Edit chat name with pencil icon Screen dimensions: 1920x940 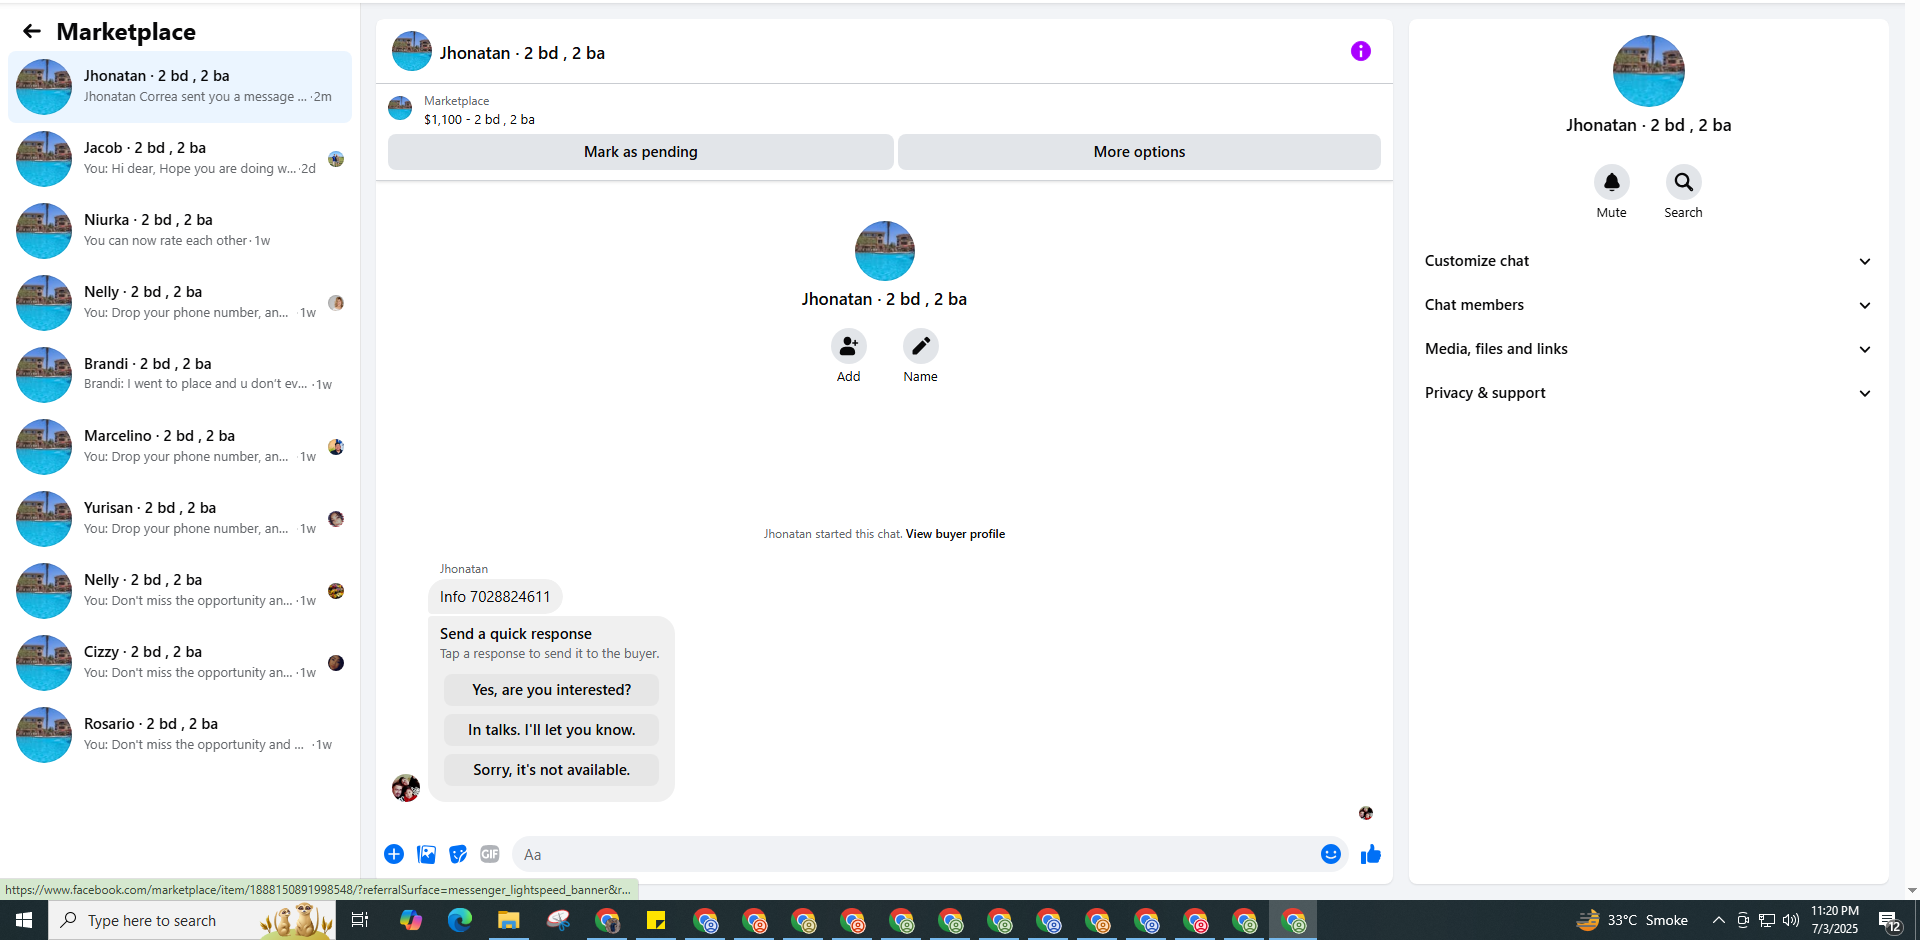(x=920, y=346)
